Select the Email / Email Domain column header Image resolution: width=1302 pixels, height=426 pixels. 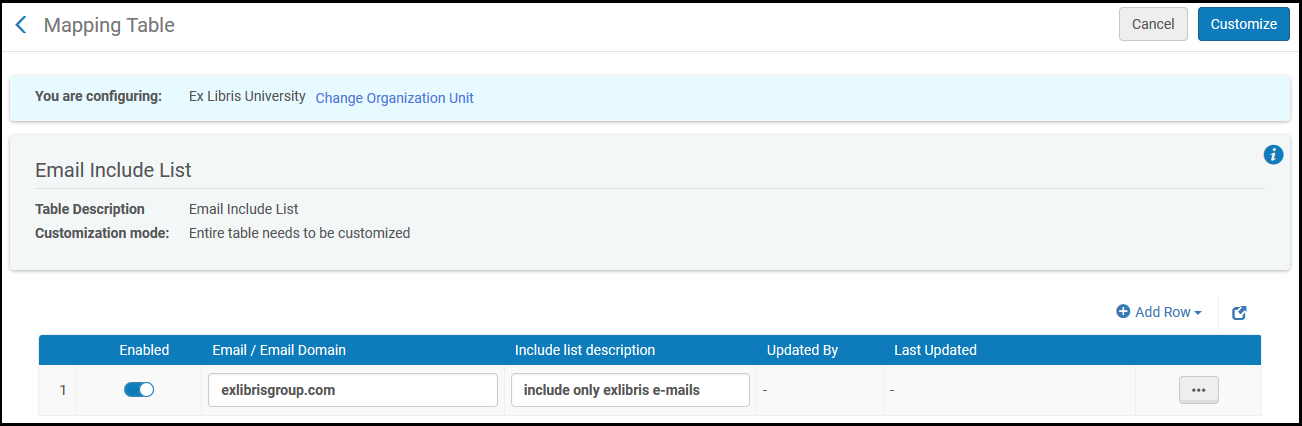pyautogui.click(x=279, y=350)
